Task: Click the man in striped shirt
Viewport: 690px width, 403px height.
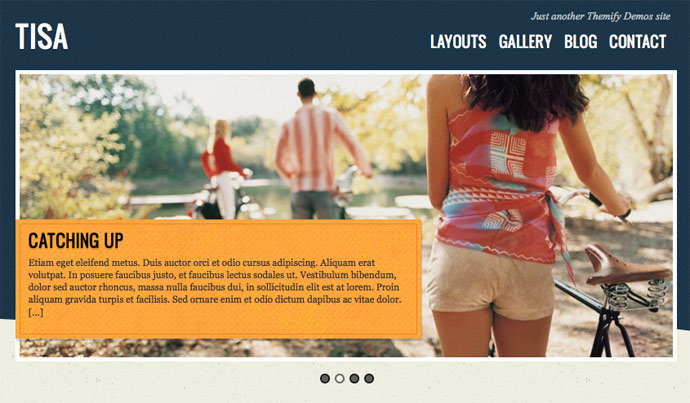Action: click(317, 150)
